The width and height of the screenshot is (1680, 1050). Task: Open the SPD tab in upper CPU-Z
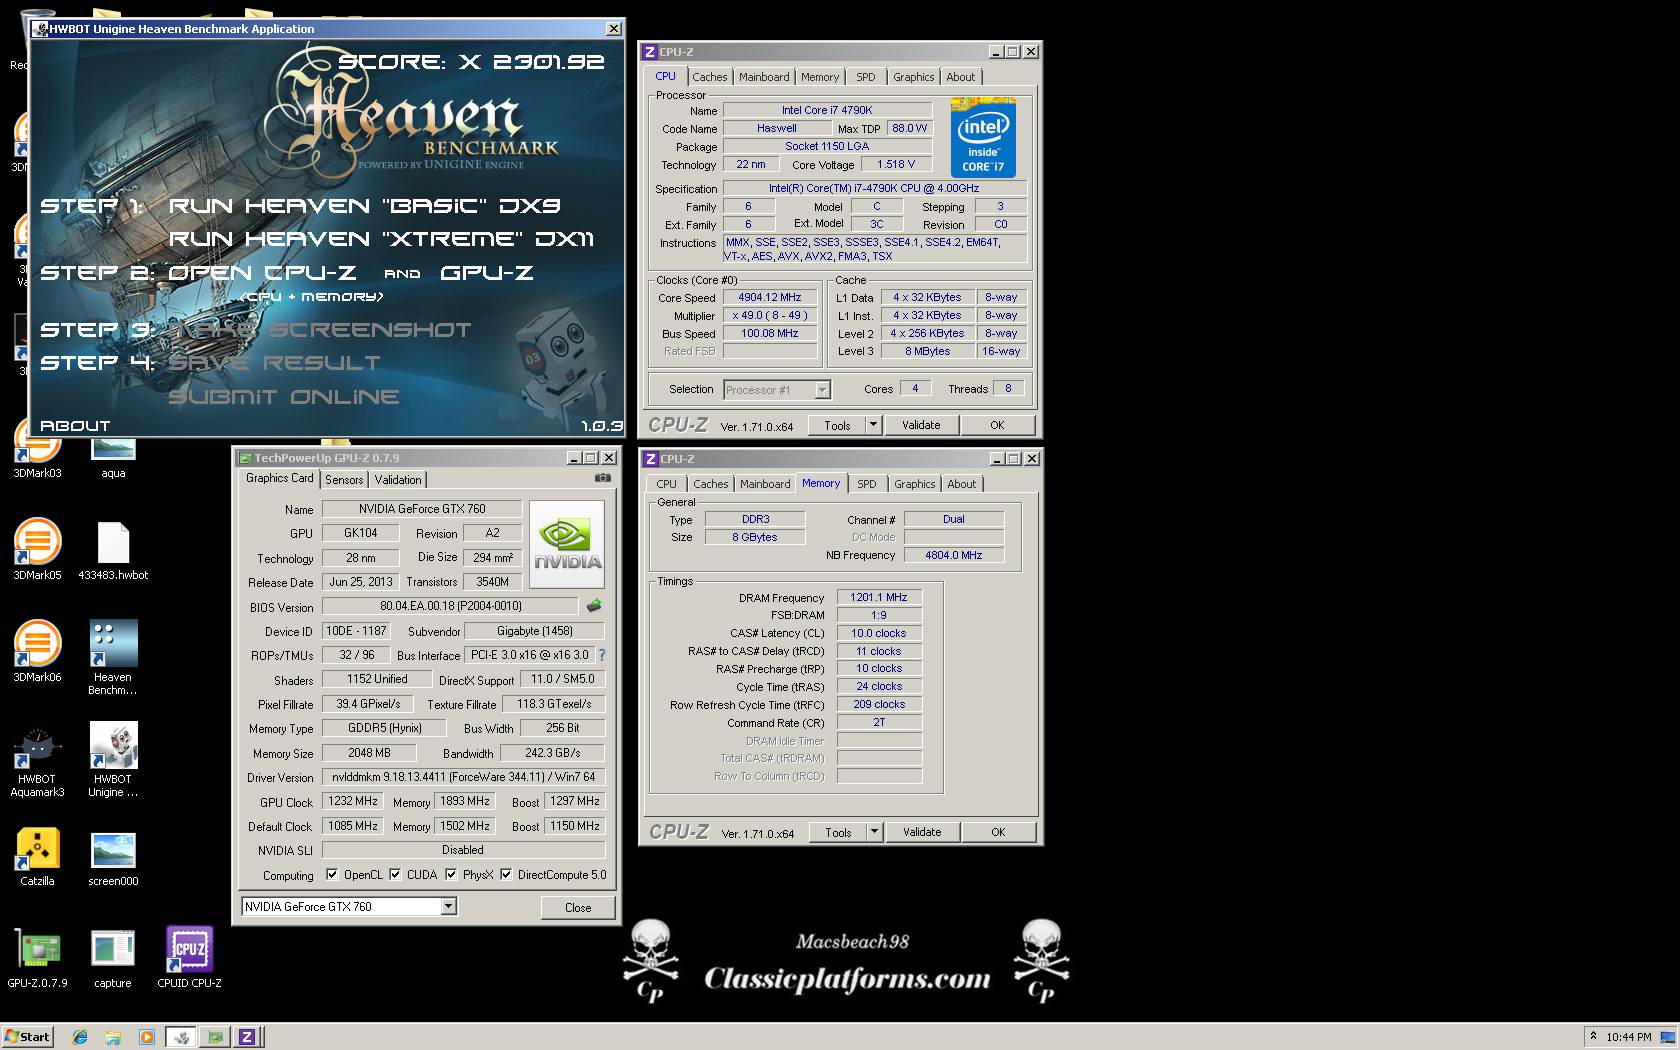(x=866, y=77)
